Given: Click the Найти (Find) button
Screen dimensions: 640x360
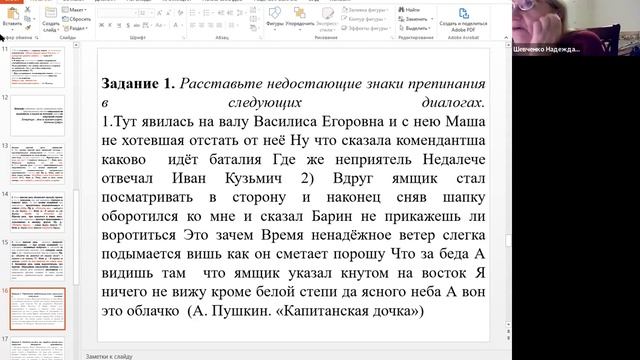Looking at the screenshot, I should pyautogui.click(x=410, y=9).
